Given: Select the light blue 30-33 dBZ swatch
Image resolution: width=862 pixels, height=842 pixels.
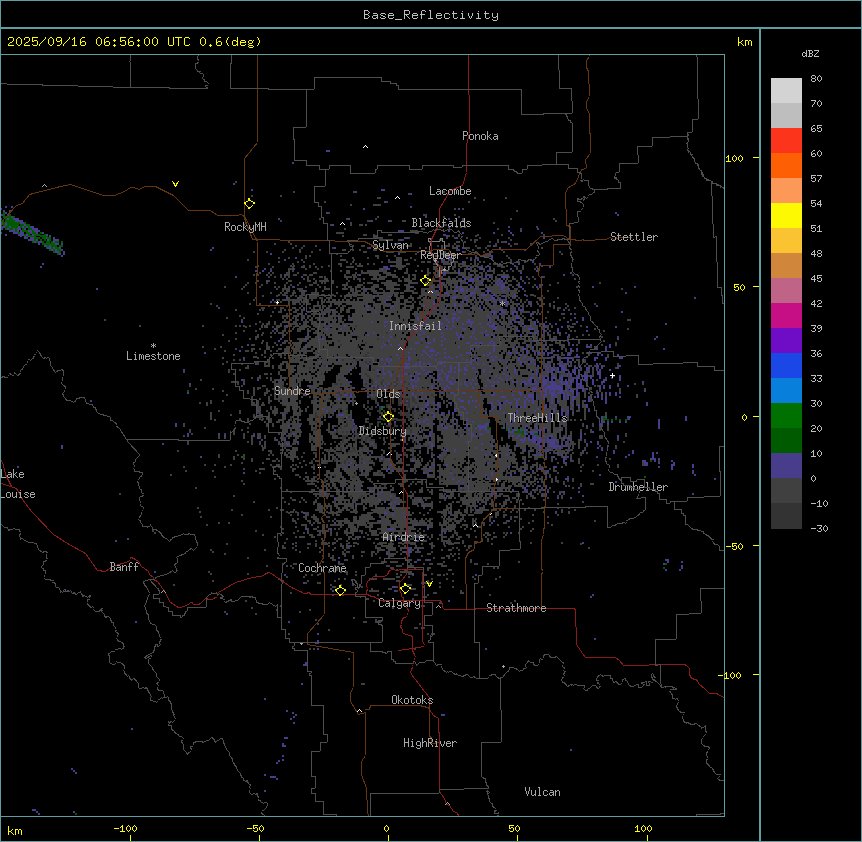Looking at the screenshot, I should (786, 391).
